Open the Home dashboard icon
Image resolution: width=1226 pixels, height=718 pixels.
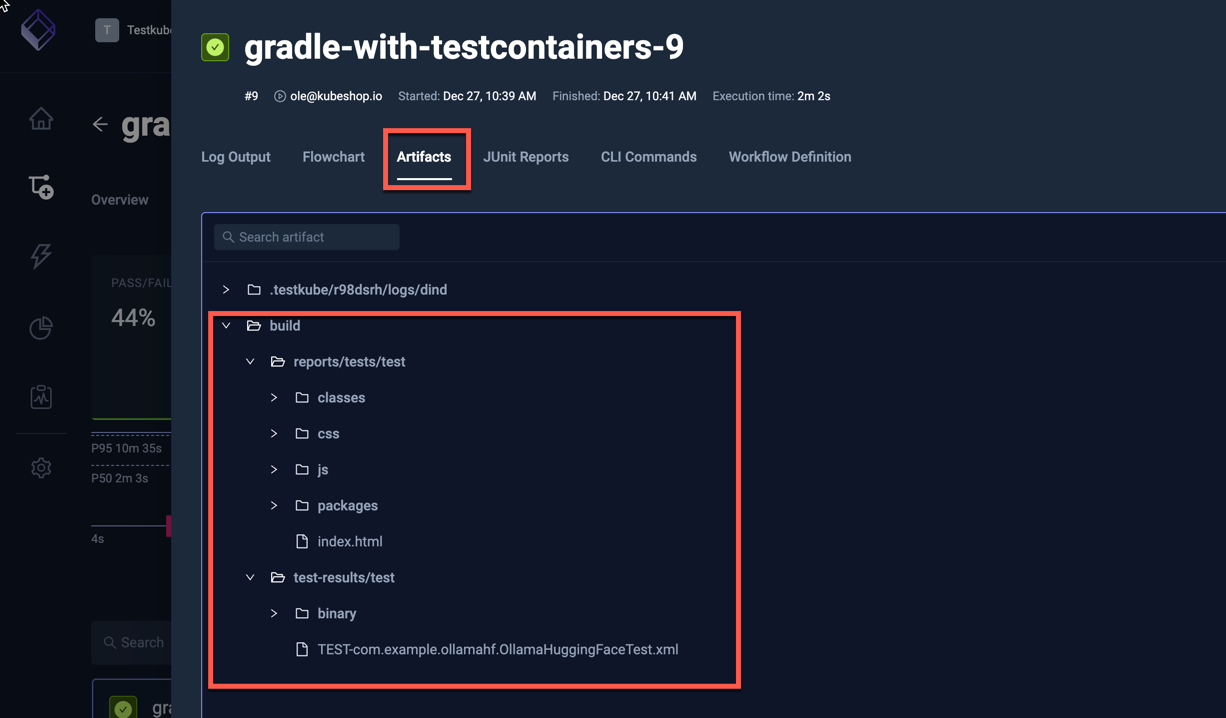click(40, 118)
